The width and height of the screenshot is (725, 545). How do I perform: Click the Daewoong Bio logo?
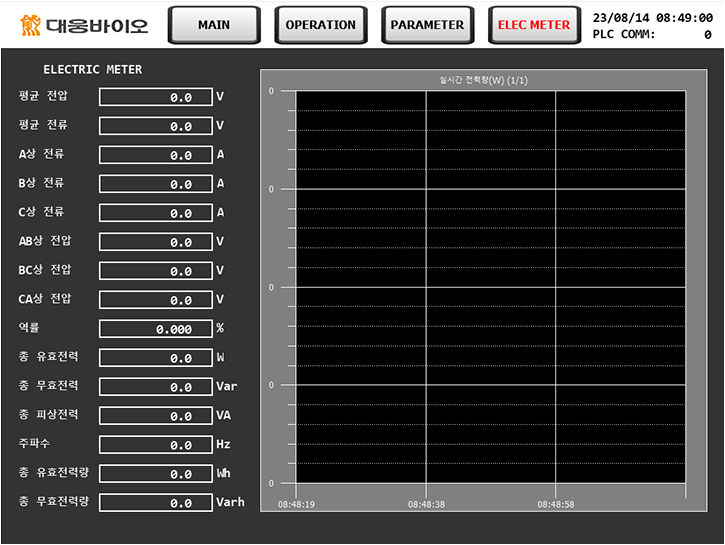[84, 25]
